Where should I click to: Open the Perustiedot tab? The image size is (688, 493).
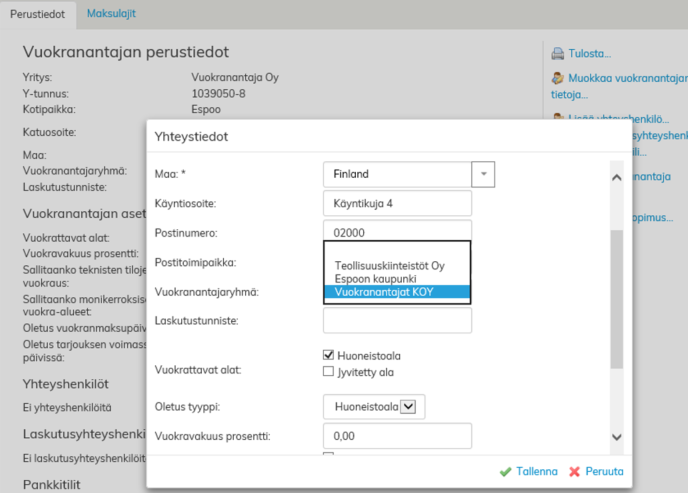[37, 14]
